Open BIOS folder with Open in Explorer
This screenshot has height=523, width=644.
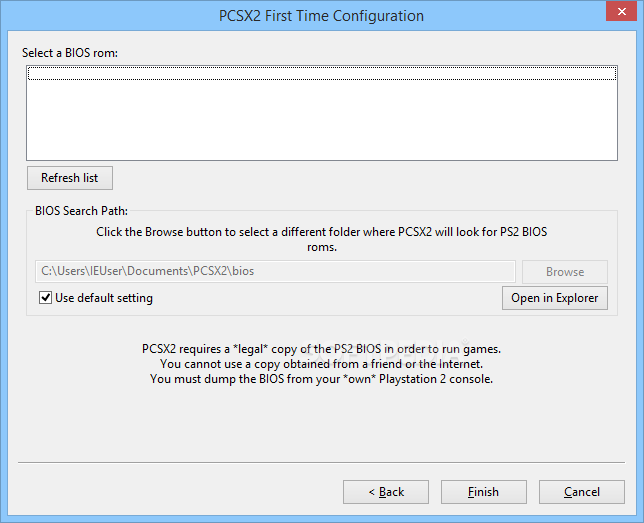pos(554,298)
